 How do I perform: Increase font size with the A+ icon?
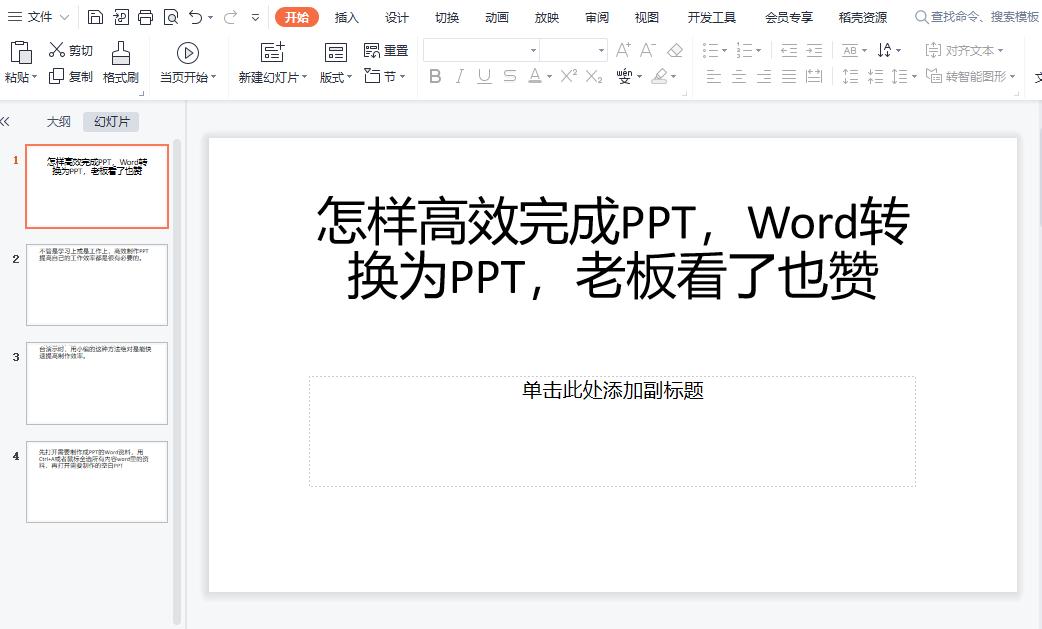(622, 47)
